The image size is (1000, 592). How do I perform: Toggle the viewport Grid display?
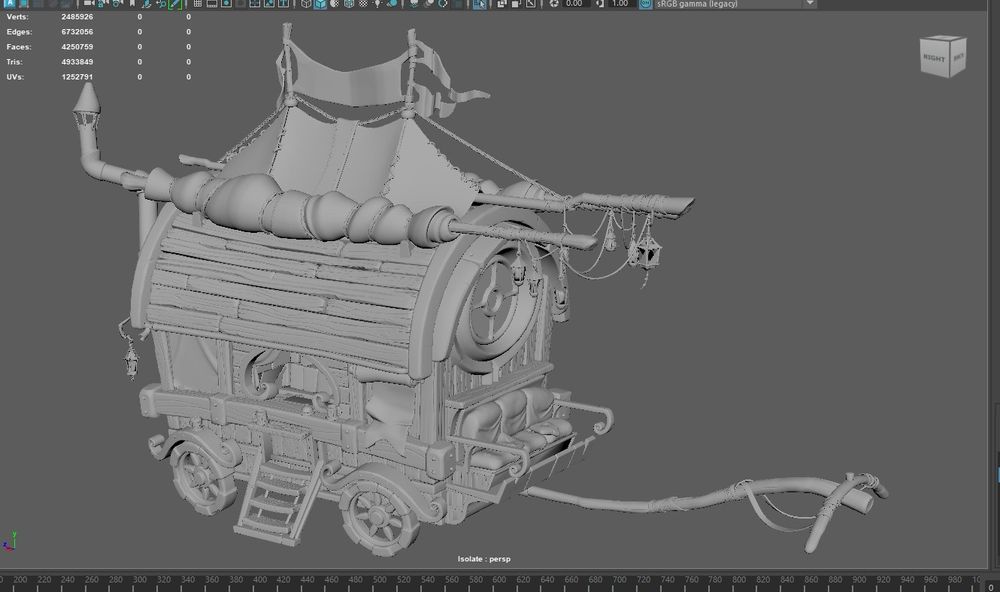[200, 4]
